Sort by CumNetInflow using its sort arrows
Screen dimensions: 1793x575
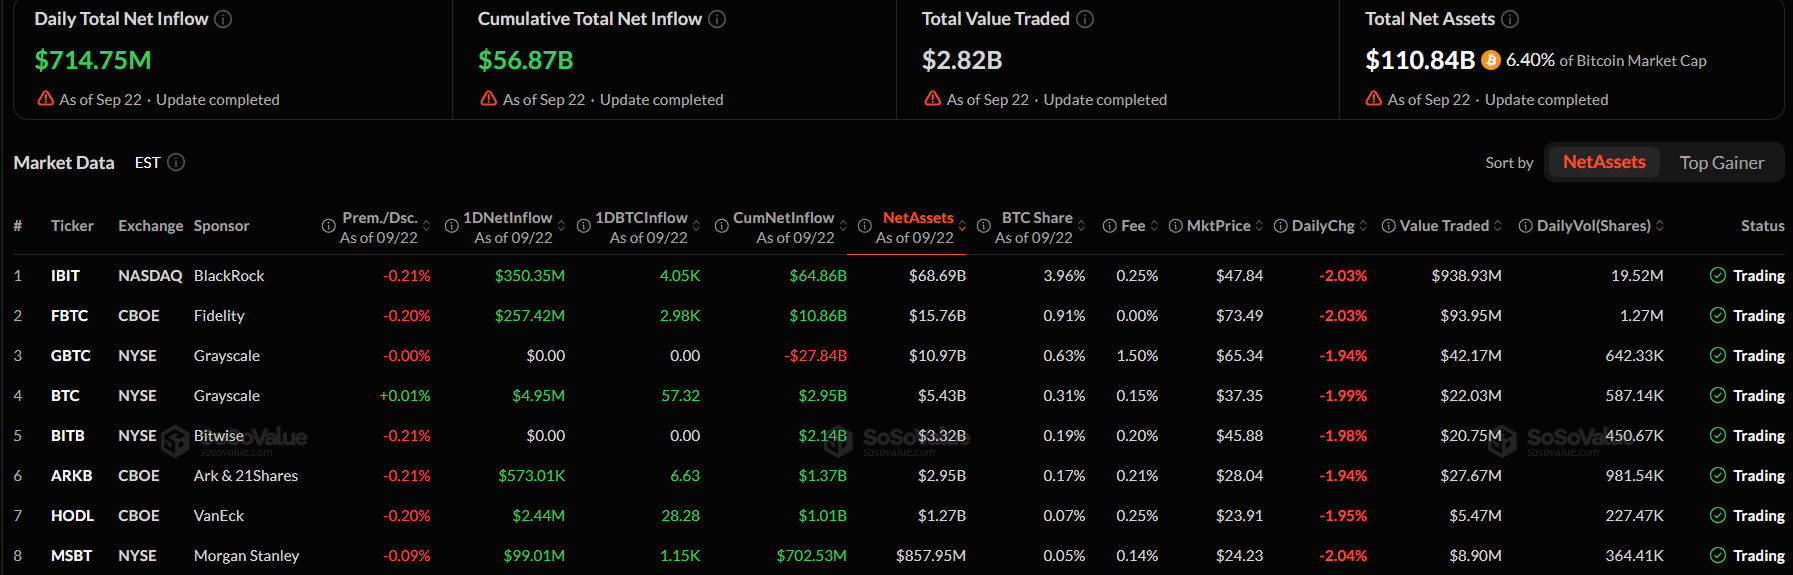(x=844, y=226)
